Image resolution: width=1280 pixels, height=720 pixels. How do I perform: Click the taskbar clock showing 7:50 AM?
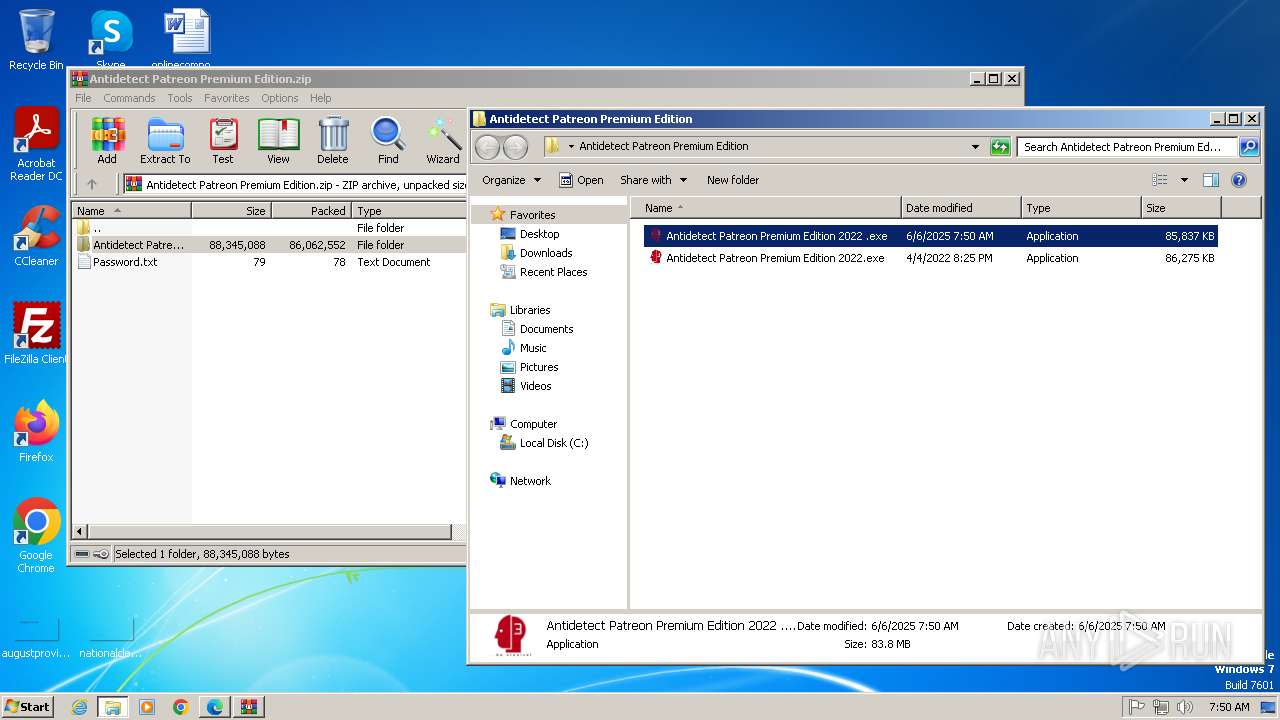1229,707
